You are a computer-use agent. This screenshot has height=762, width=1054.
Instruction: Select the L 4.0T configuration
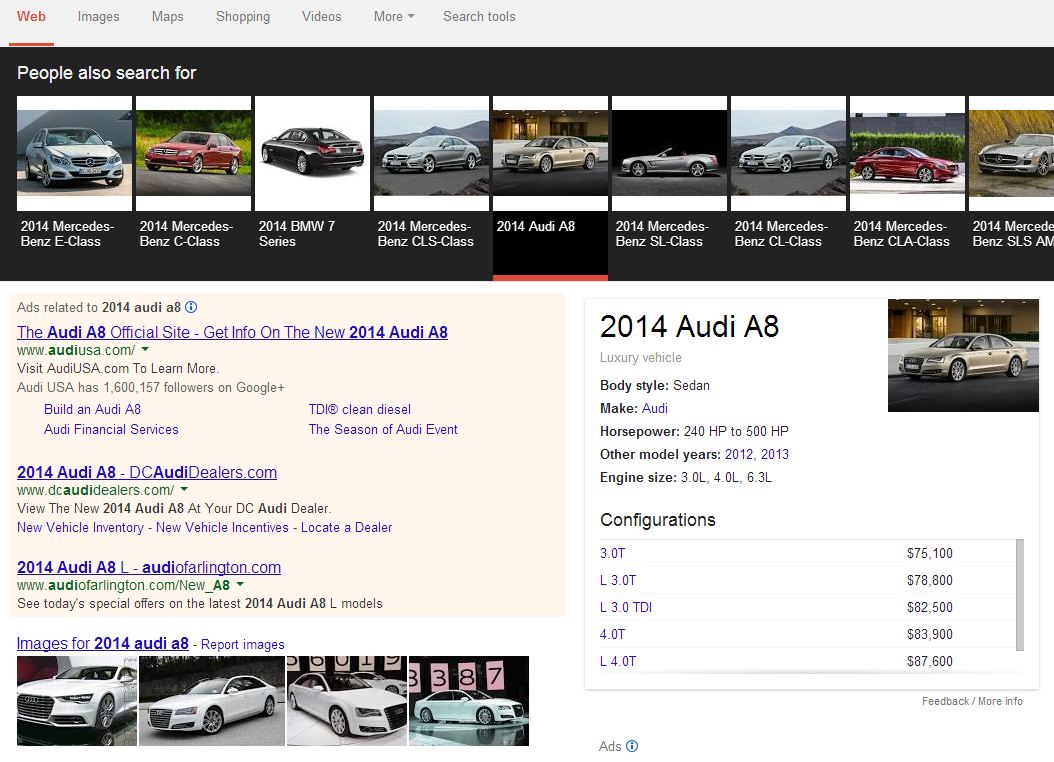[x=618, y=661]
